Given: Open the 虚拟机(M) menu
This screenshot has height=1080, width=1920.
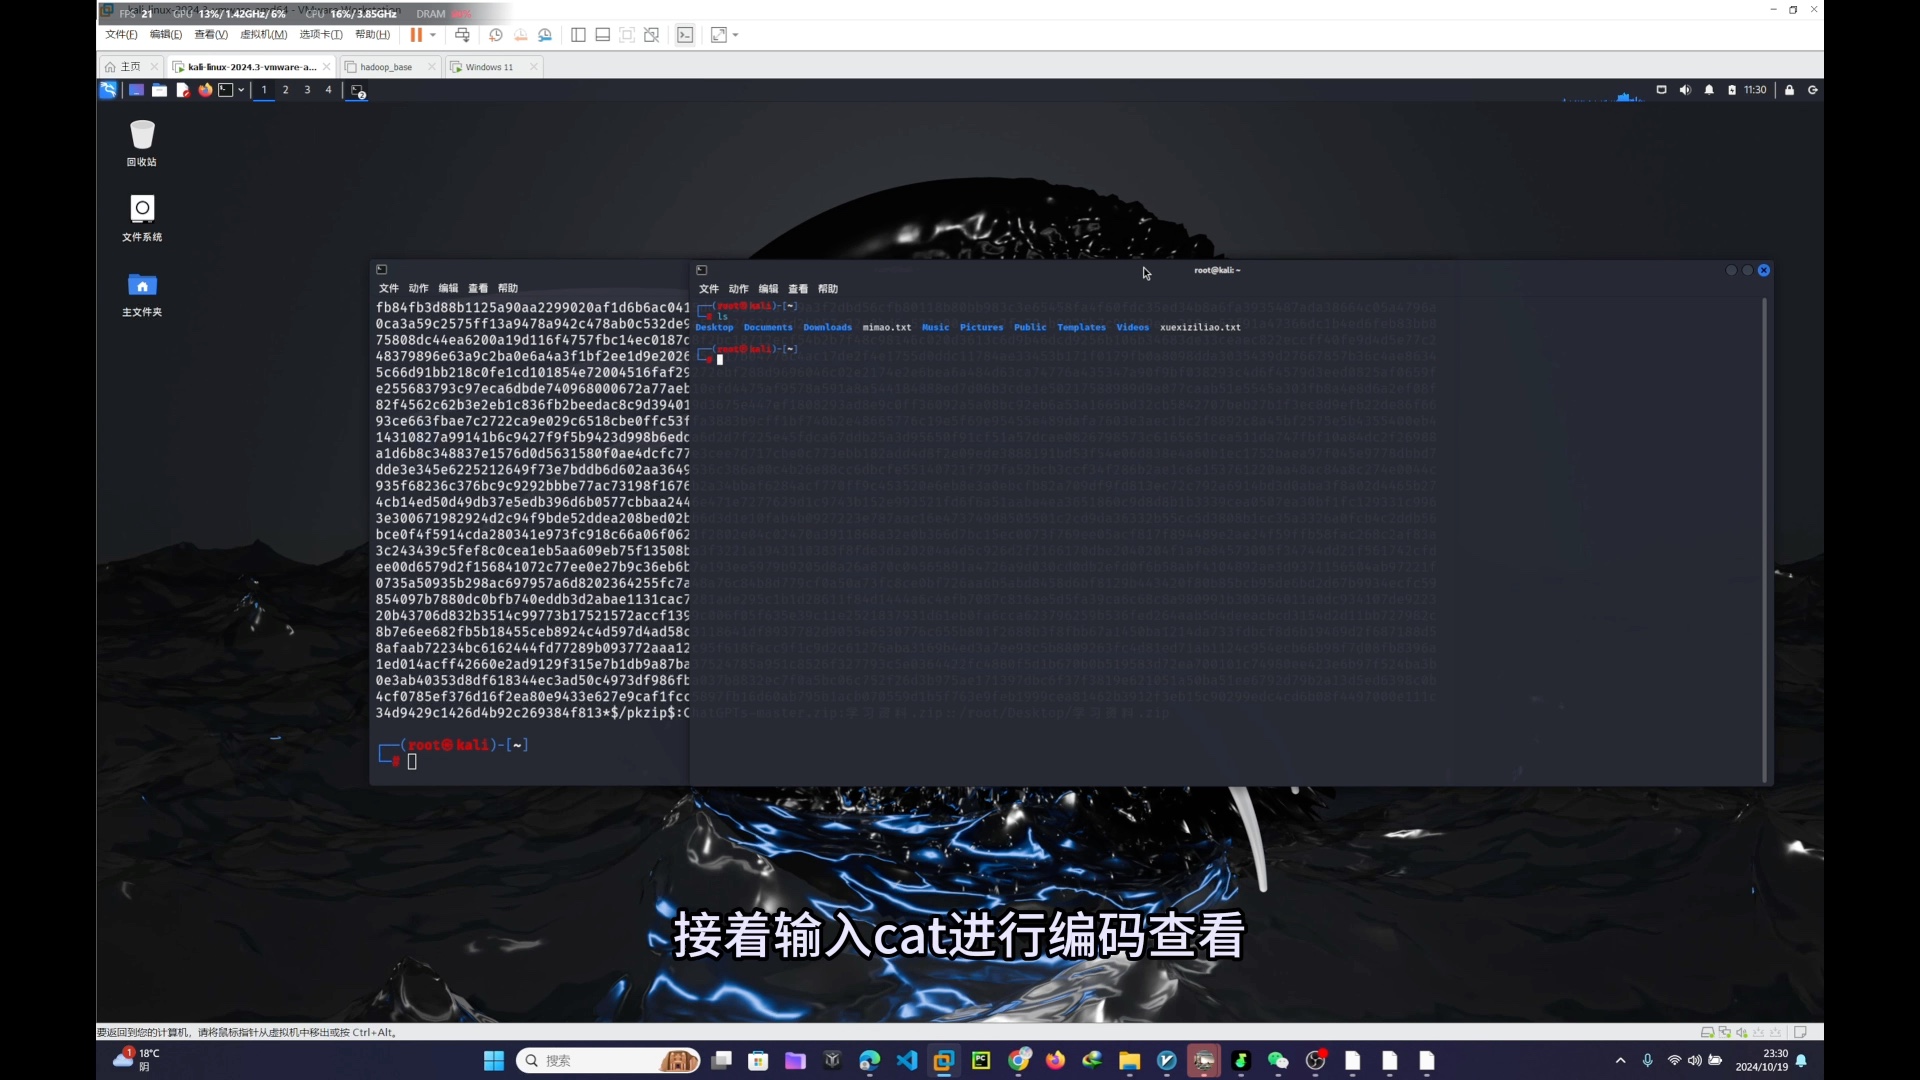Looking at the screenshot, I should [263, 35].
